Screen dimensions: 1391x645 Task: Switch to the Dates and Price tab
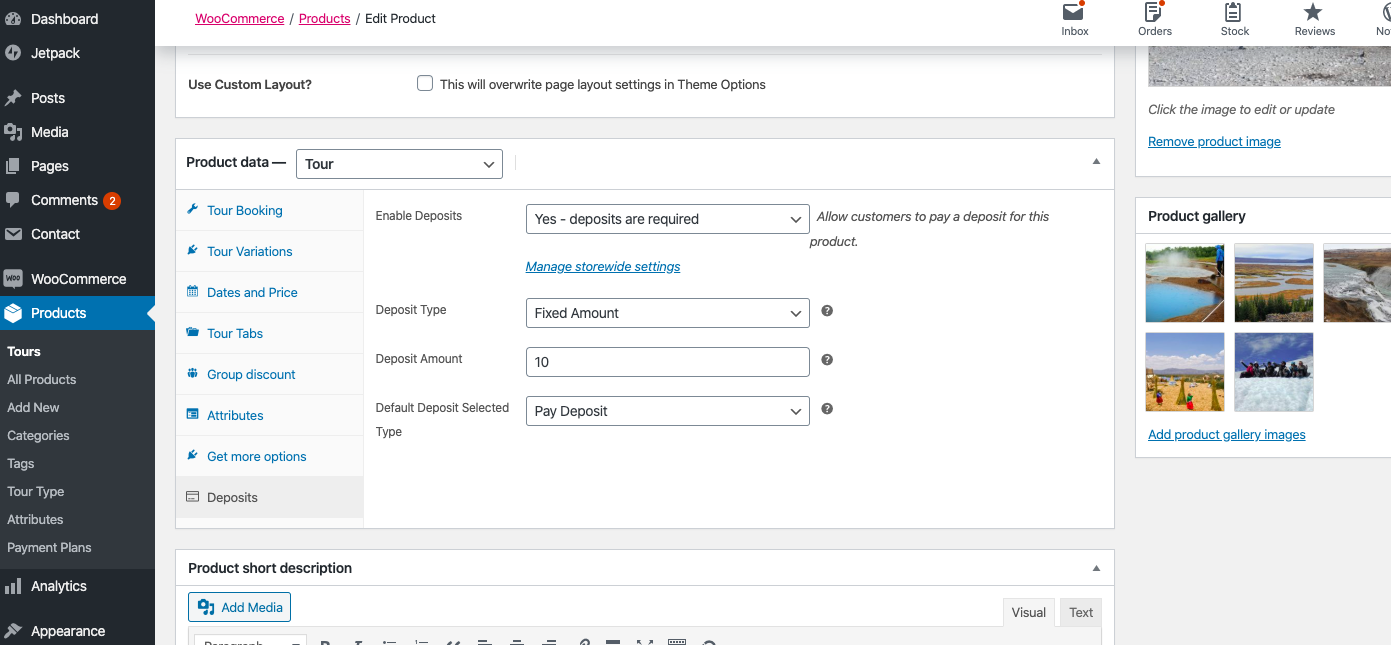[252, 292]
